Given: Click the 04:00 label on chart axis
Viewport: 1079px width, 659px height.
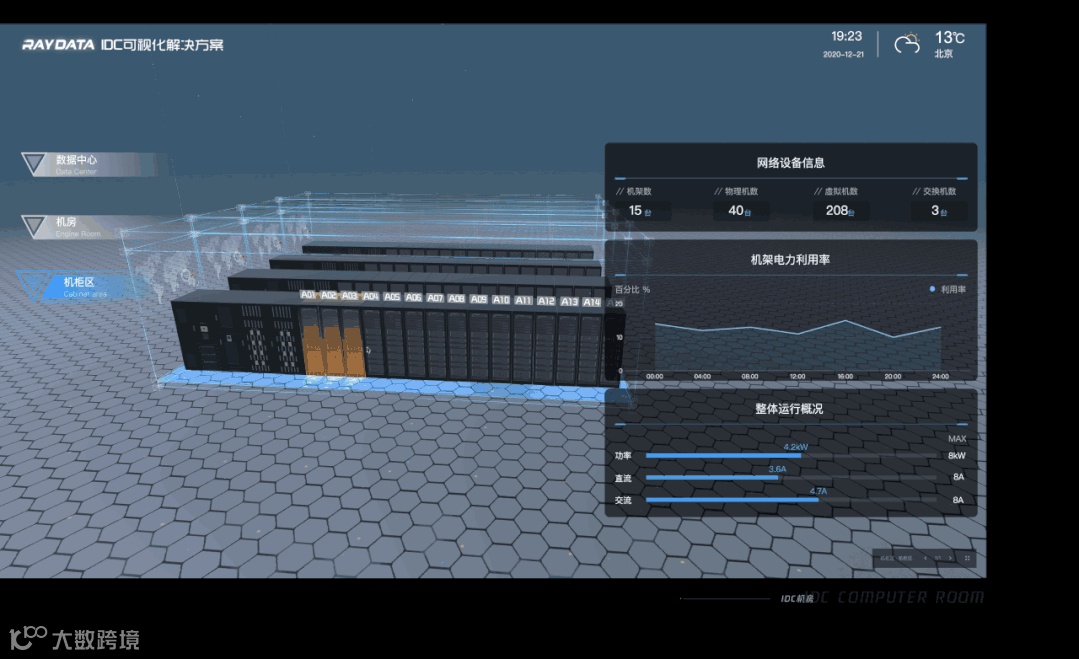Looking at the screenshot, I should coord(702,376).
